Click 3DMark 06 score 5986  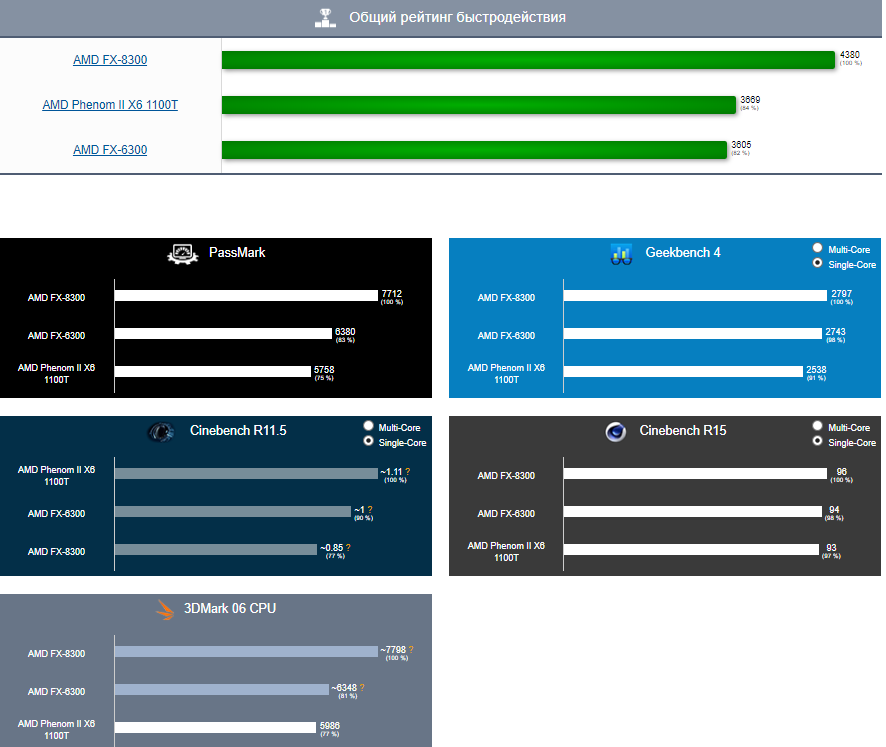coord(330,726)
